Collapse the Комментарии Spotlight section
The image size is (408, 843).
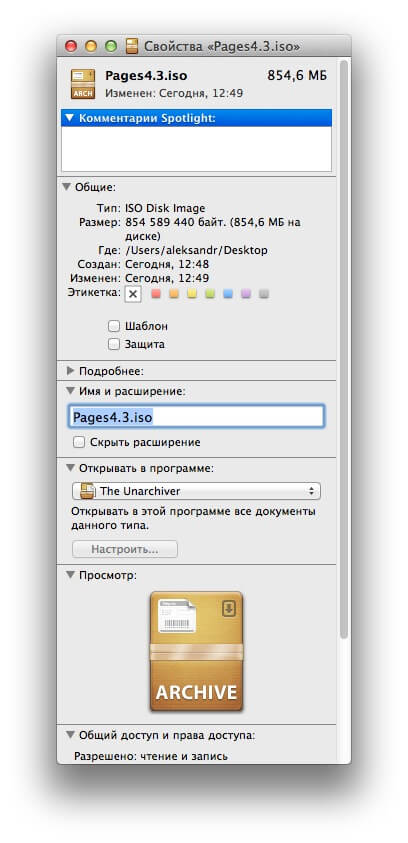click(68, 118)
